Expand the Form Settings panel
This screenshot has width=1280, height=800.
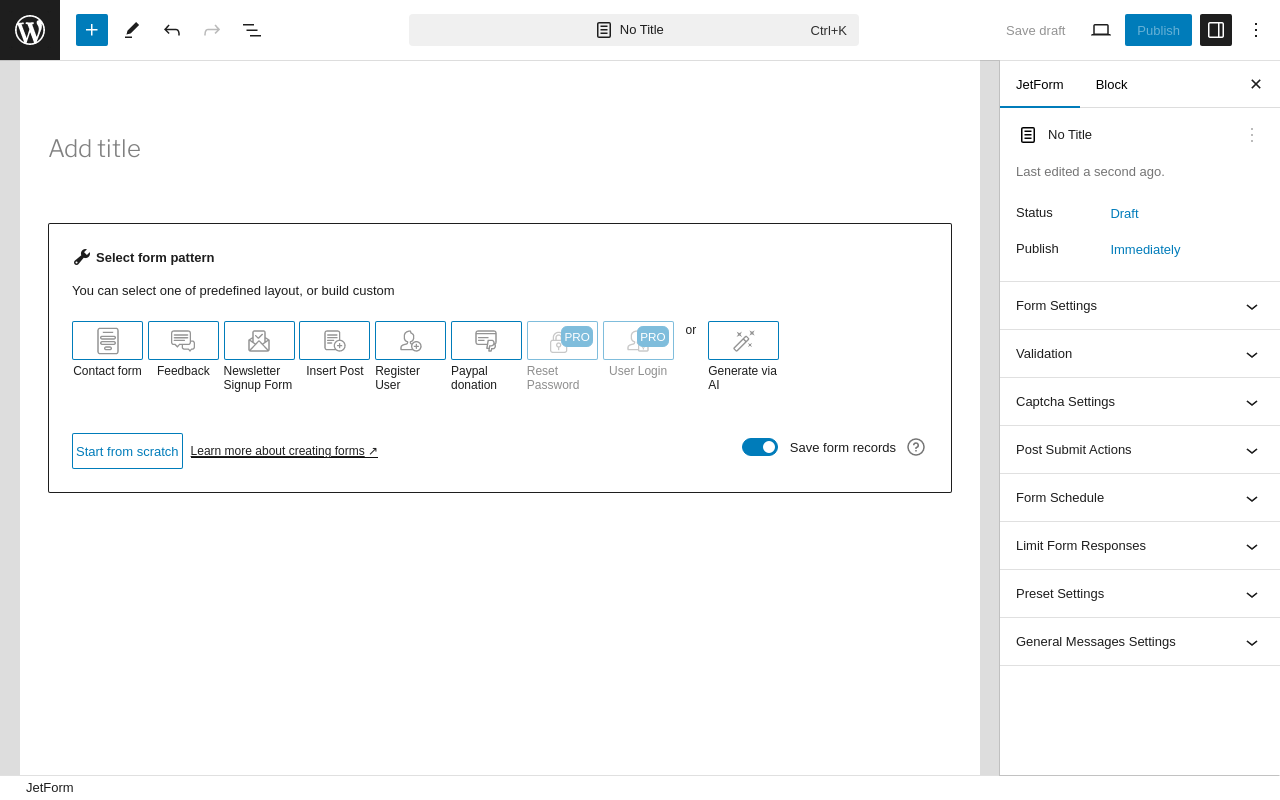(x=1139, y=306)
